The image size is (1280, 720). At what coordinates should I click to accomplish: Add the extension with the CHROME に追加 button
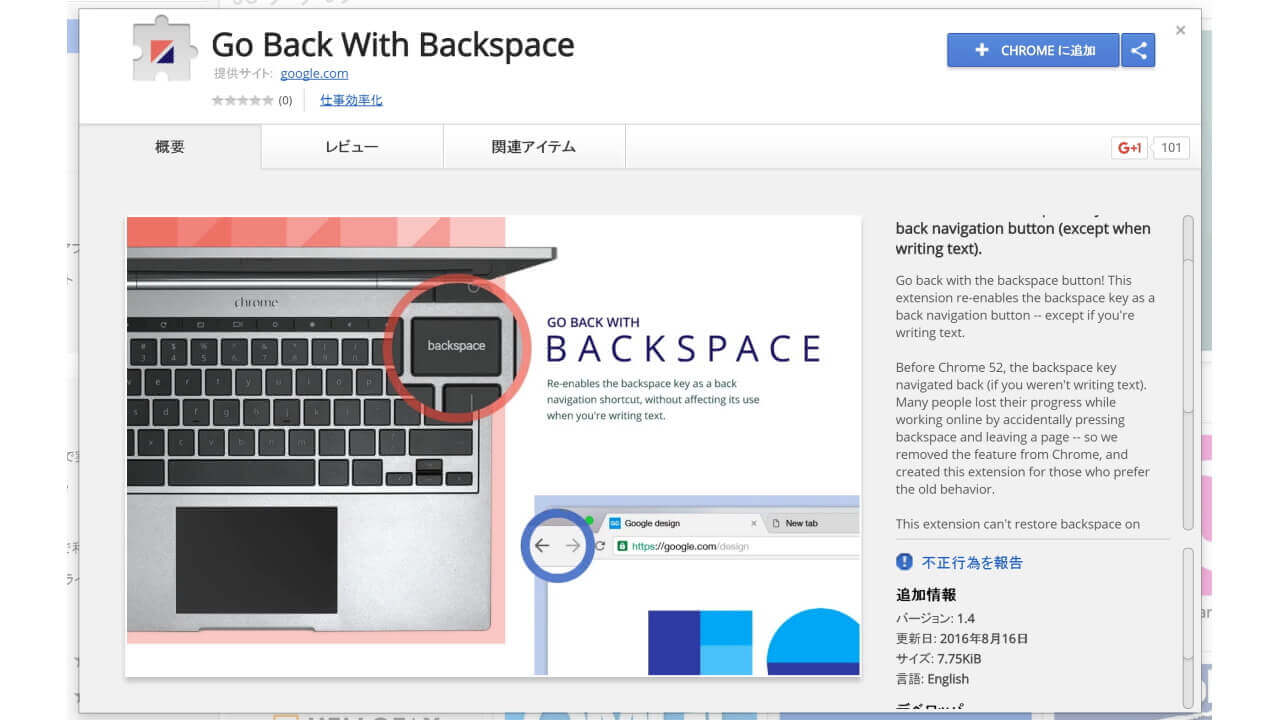point(1033,49)
